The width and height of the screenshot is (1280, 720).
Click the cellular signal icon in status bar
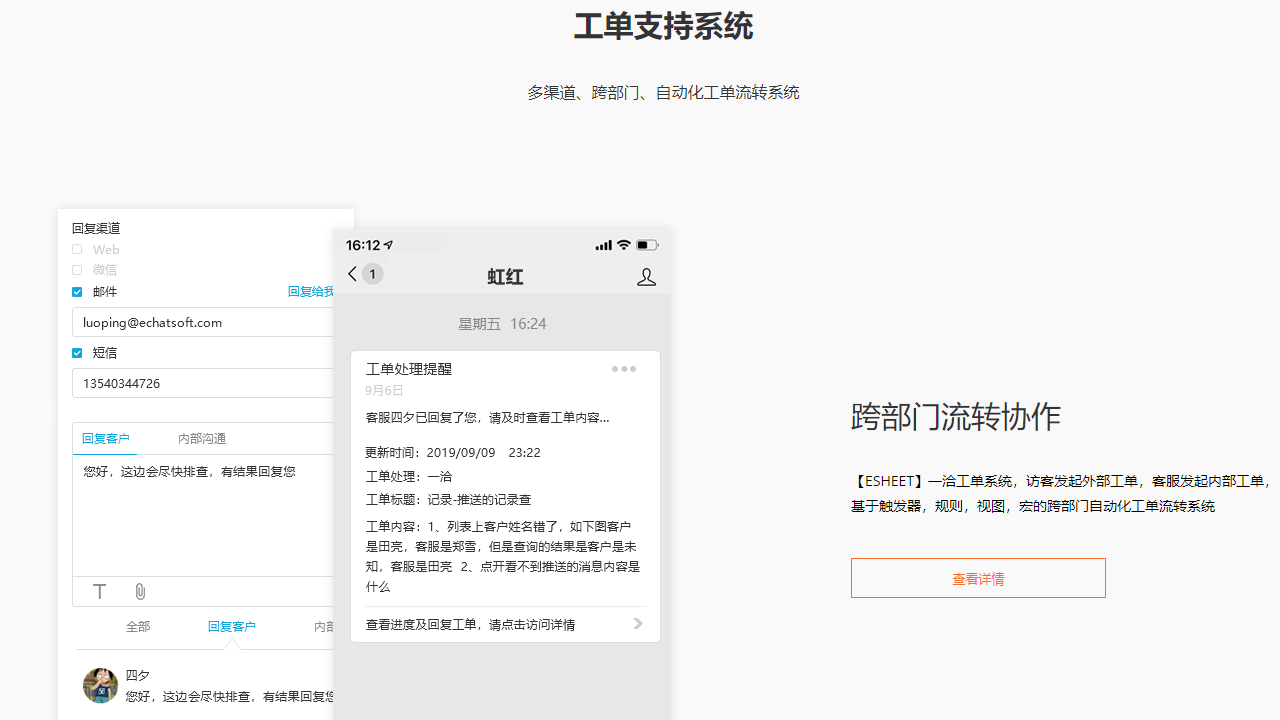point(603,244)
